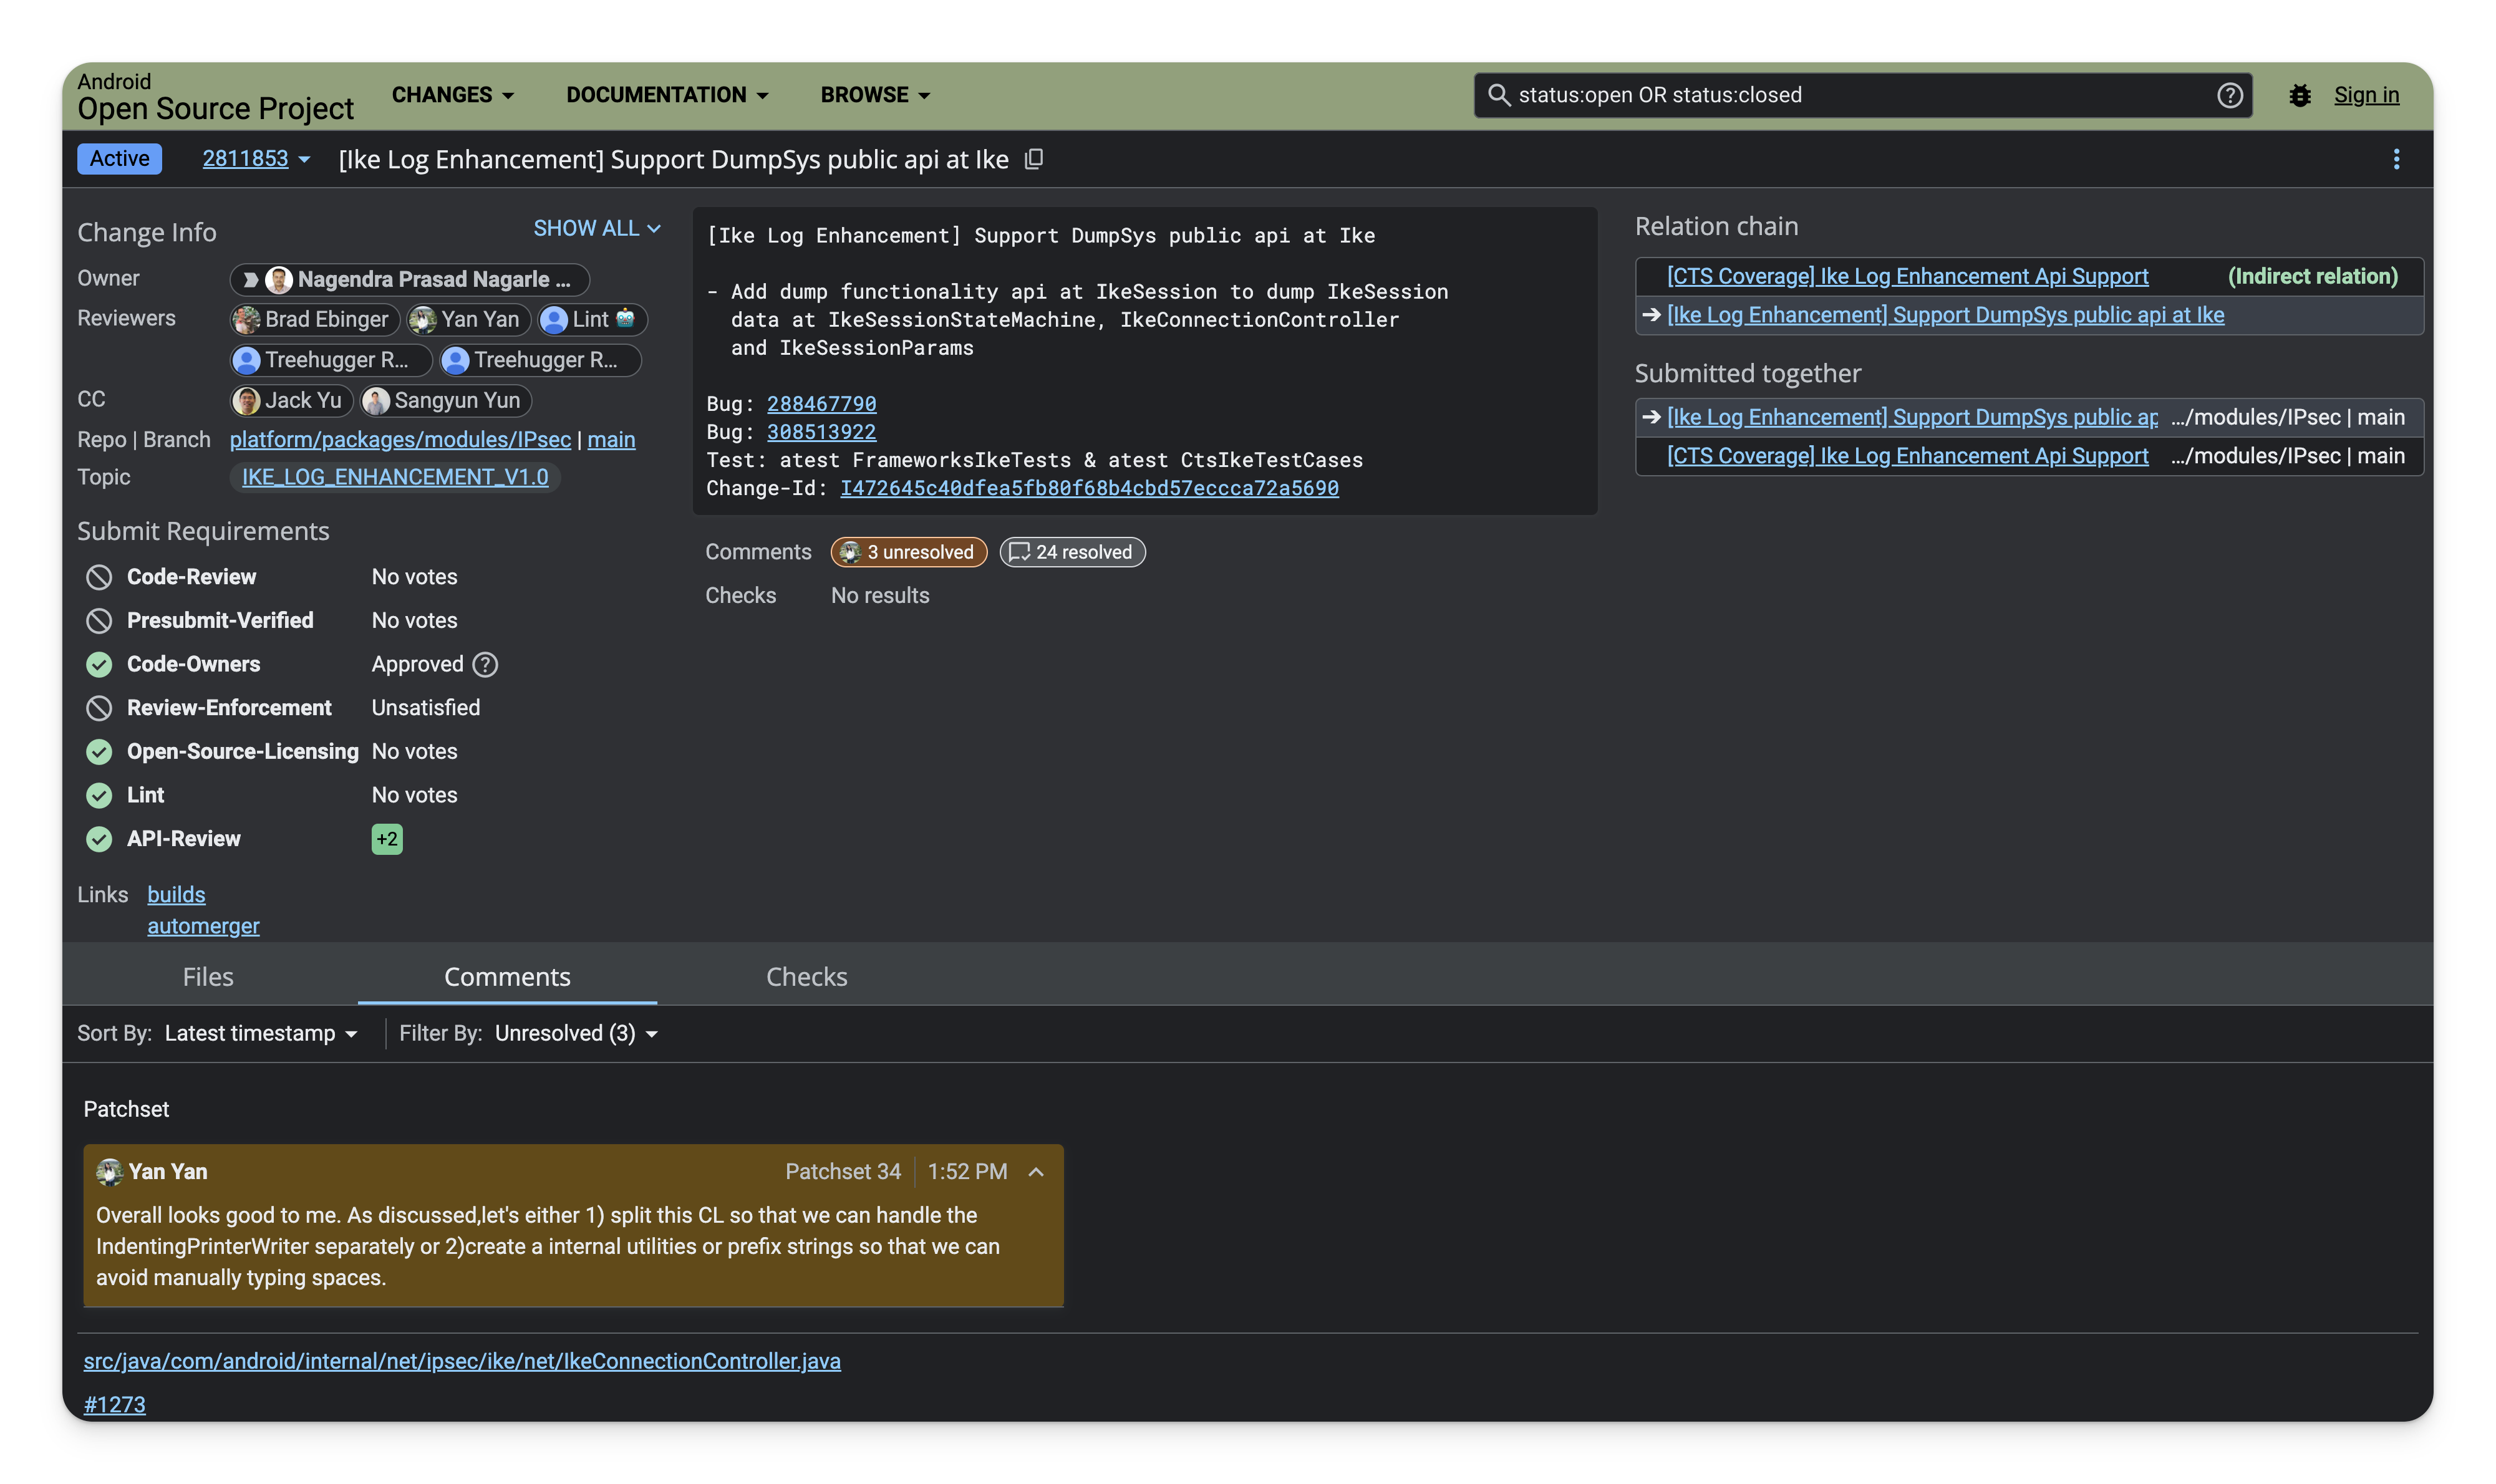Switch to the Files tab

click(x=208, y=976)
